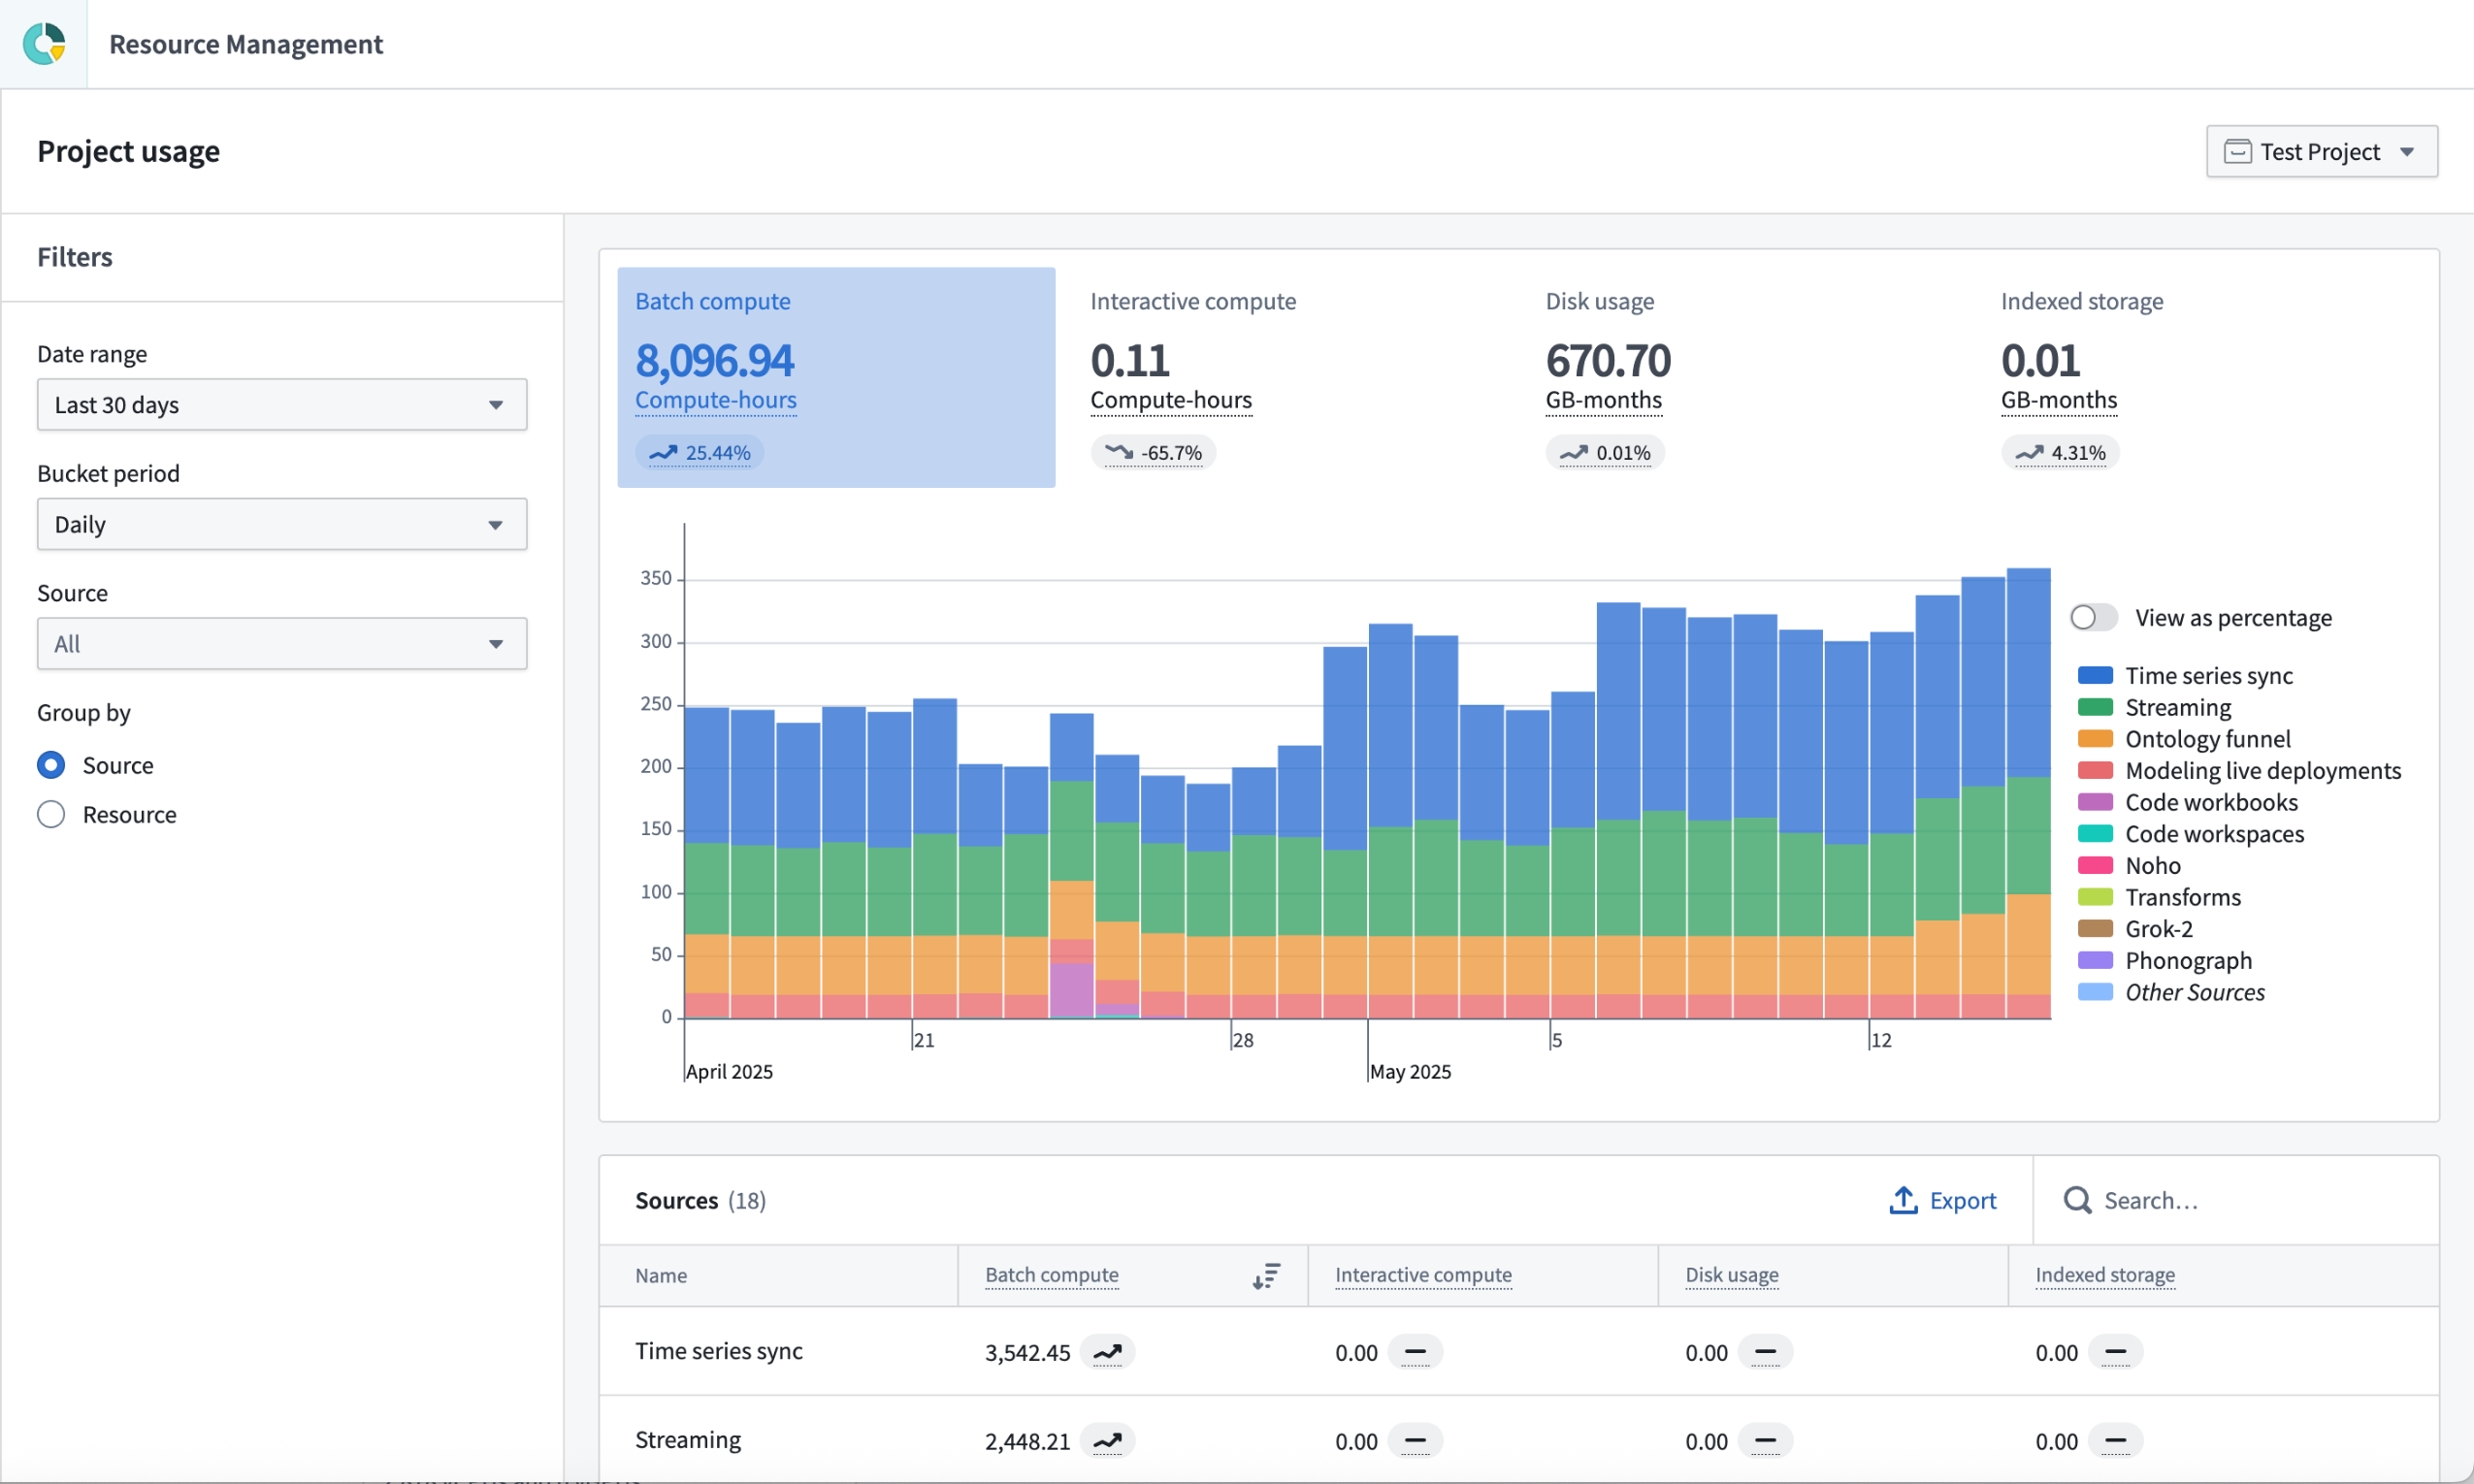Open the Date range dropdown showing Last 30 days

point(281,404)
